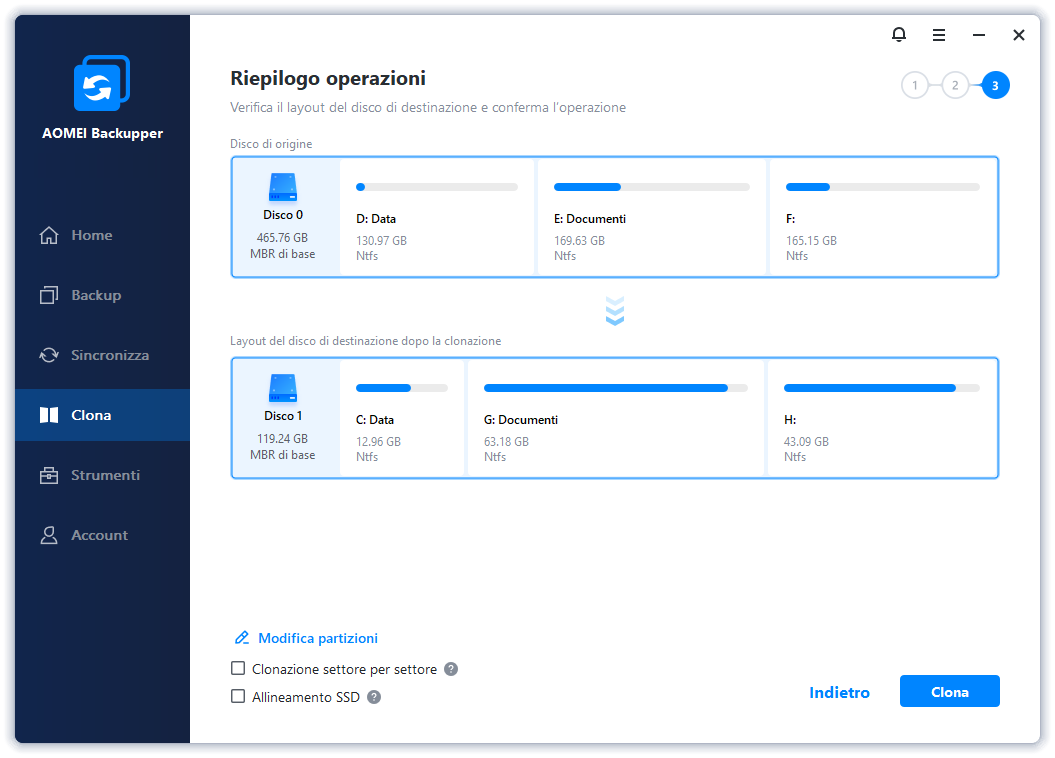The image size is (1055, 758).
Task: Click the '119.24 GB' disk size text
Action: pos(283,439)
